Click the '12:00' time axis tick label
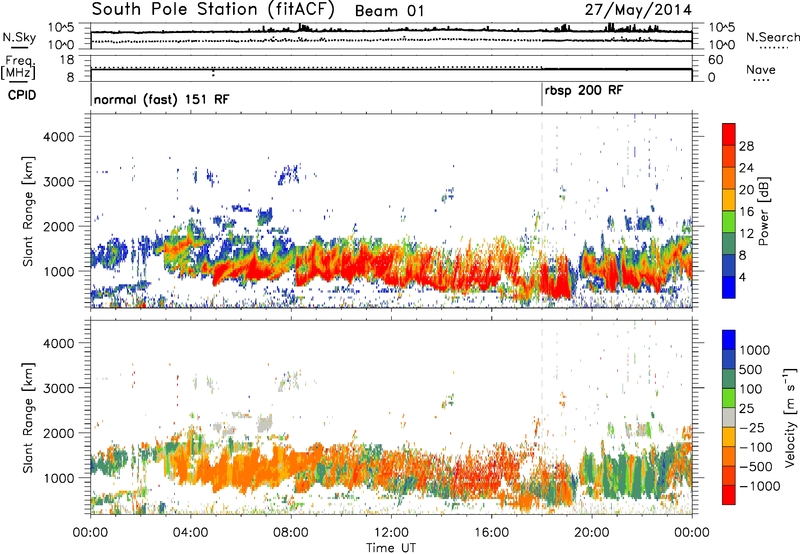Screen dimensions: 800x554 (x=391, y=532)
